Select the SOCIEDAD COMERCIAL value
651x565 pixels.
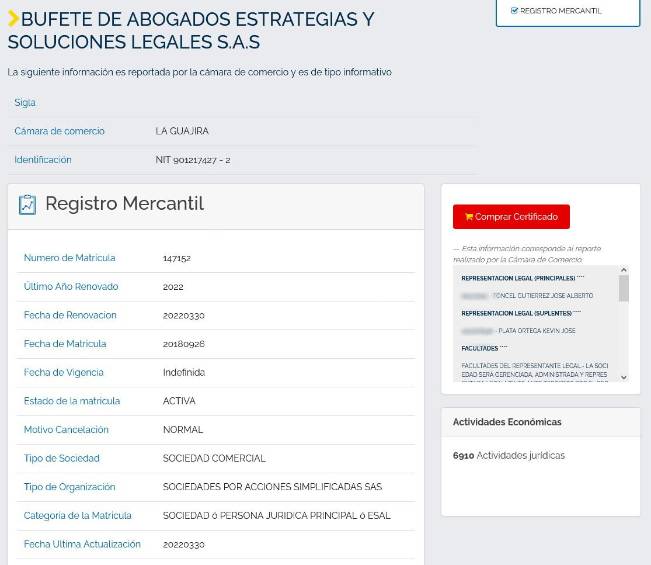[214, 458]
